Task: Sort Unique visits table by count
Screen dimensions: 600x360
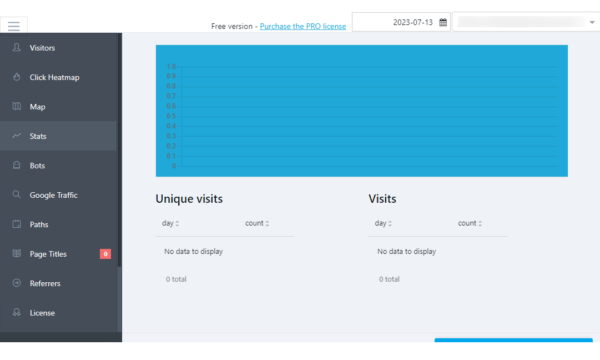Action: tap(257, 223)
